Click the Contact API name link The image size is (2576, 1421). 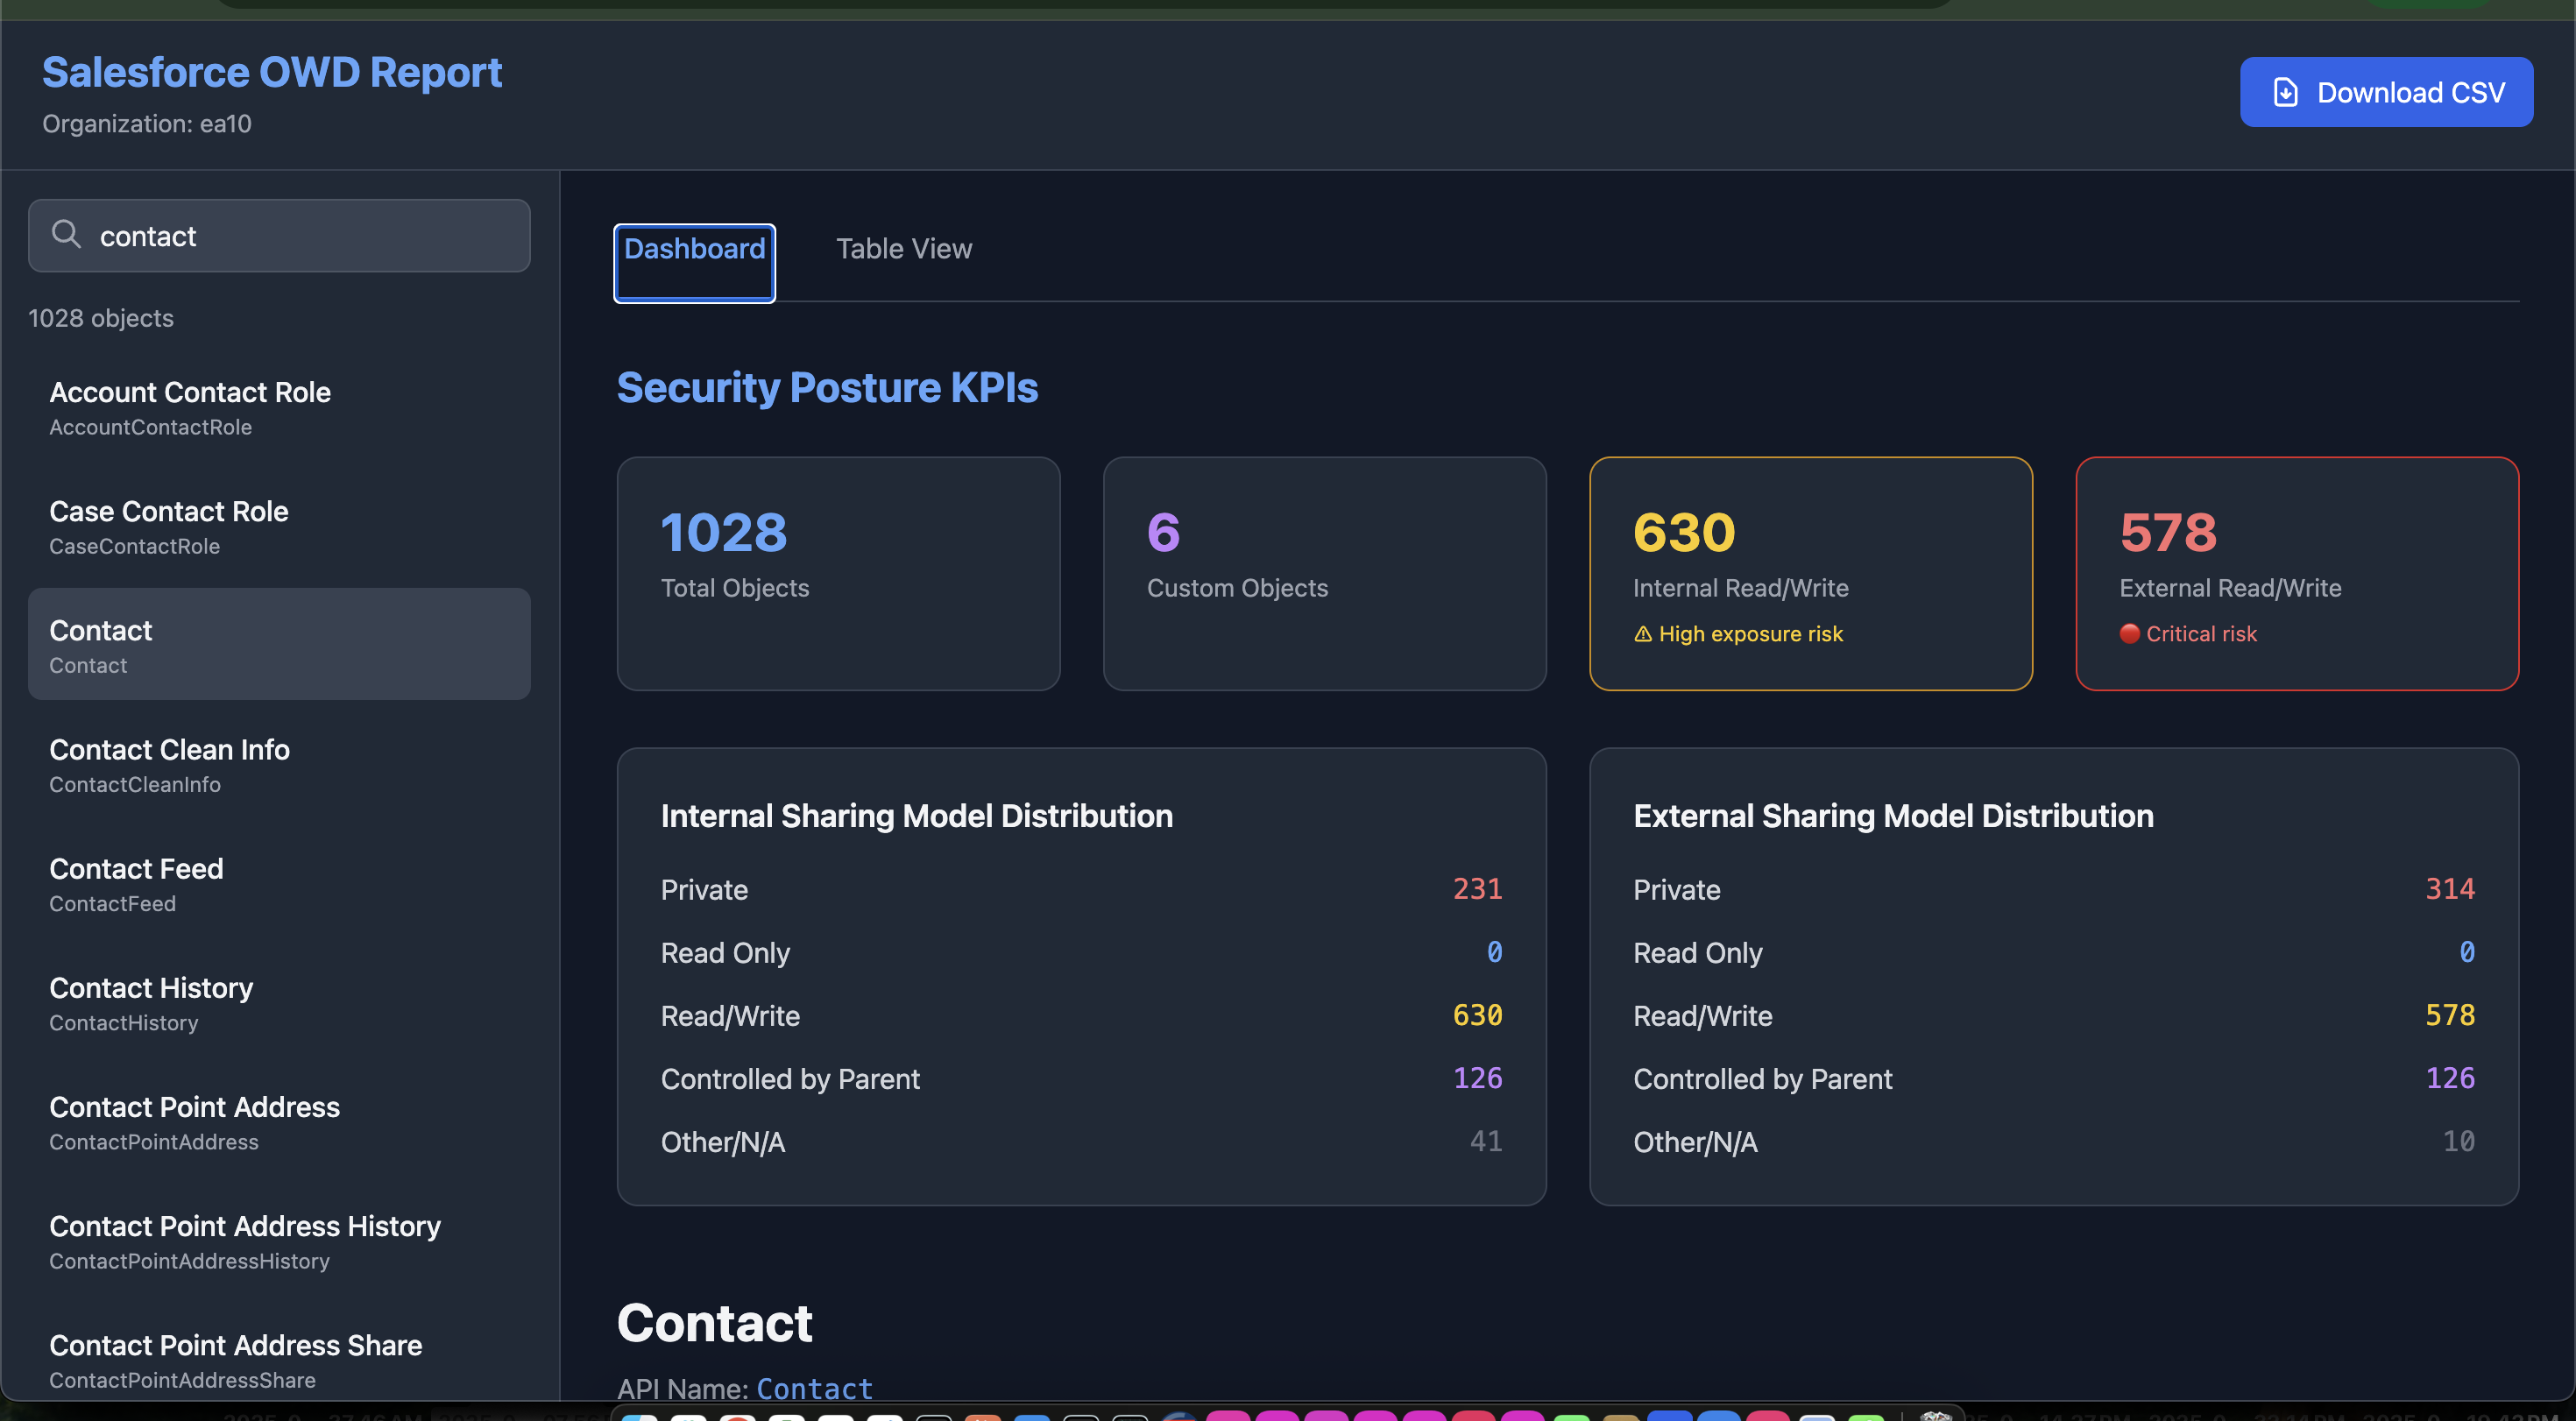point(814,1388)
